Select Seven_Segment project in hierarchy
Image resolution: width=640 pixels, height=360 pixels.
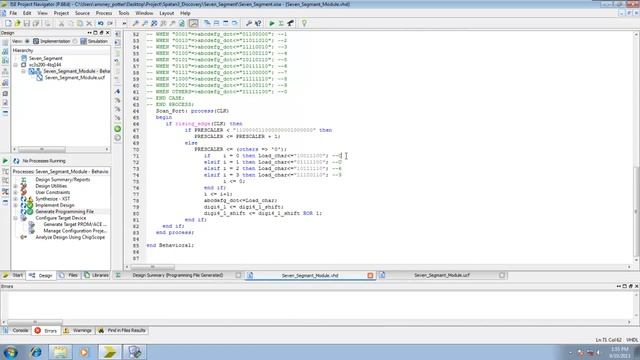click(x=45, y=58)
